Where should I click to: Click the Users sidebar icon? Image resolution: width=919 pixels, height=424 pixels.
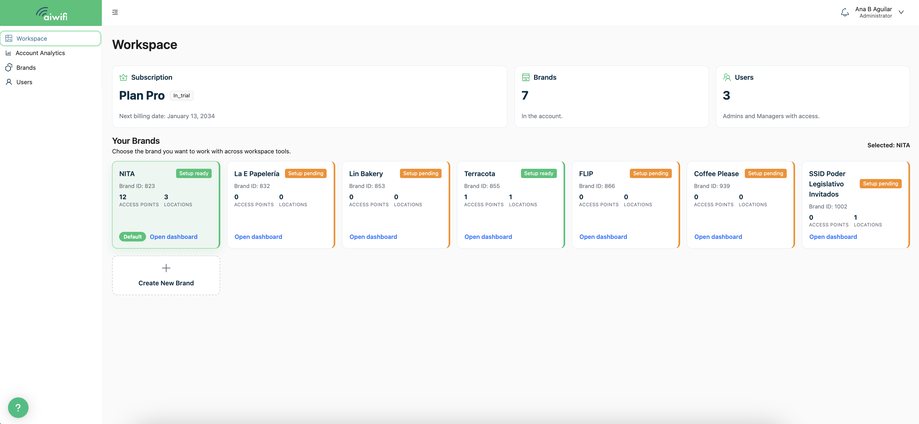click(x=9, y=82)
